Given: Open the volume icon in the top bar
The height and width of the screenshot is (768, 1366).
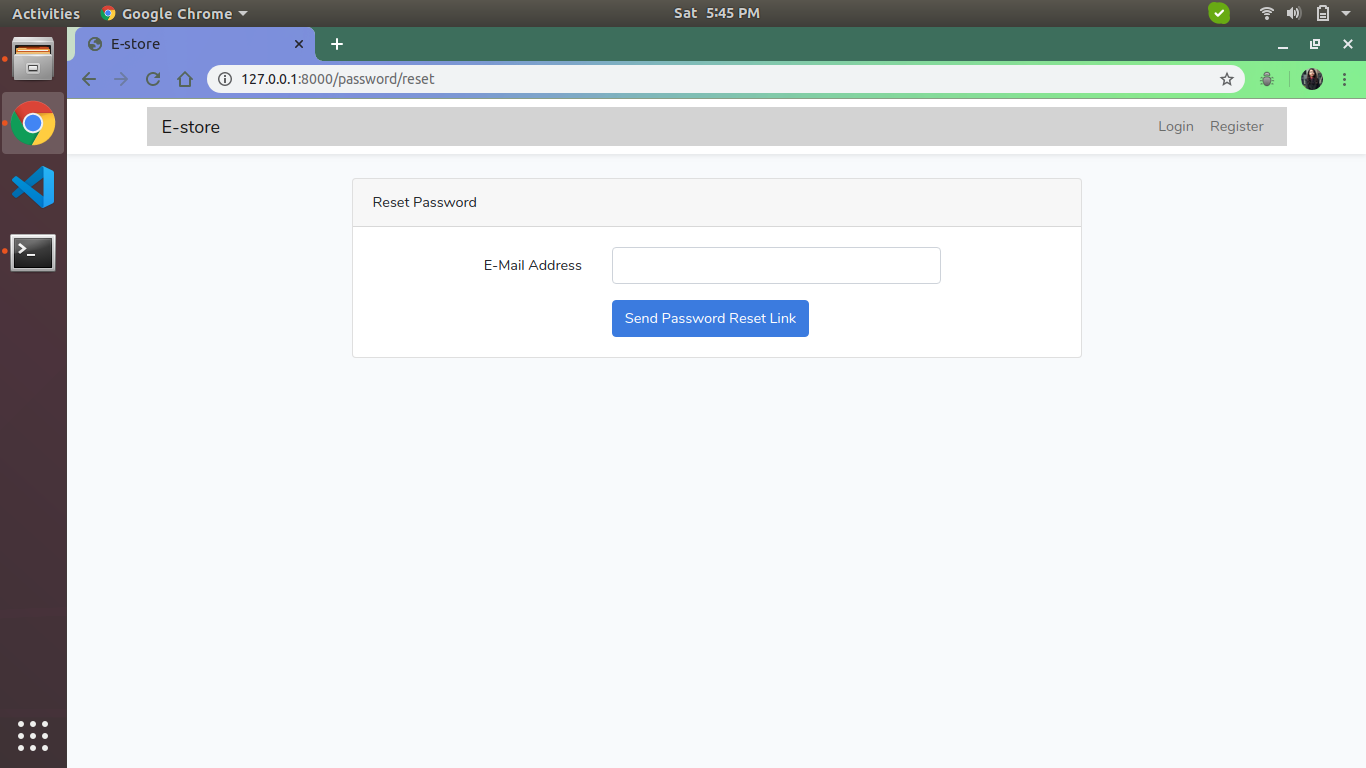Looking at the screenshot, I should 1294,13.
